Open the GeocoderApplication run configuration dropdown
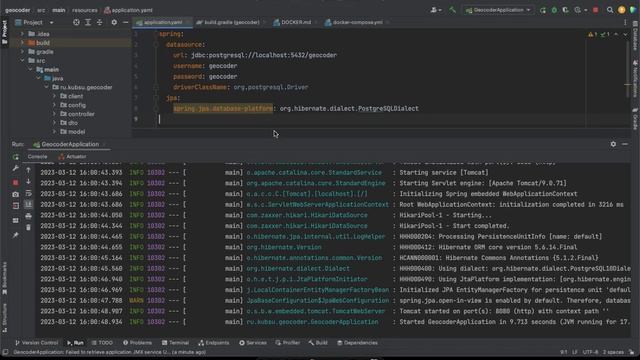The height and width of the screenshot is (360, 640). click(x=498, y=10)
